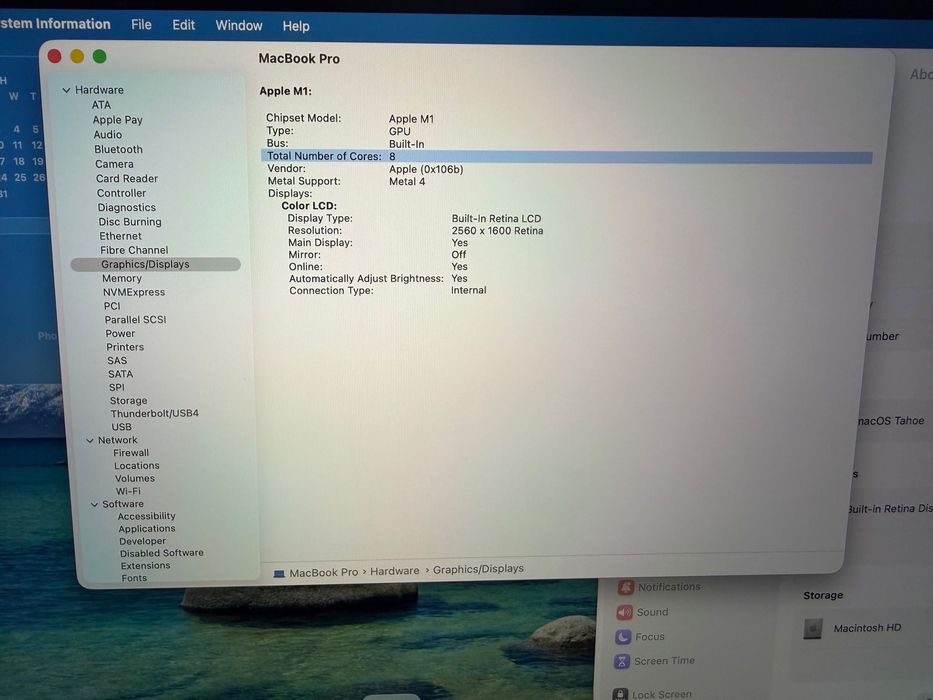Click Graphics/Displays in the bottom path bar
Image resolution: width=933 pixels, height=700 pixels.
click(478, 569)
